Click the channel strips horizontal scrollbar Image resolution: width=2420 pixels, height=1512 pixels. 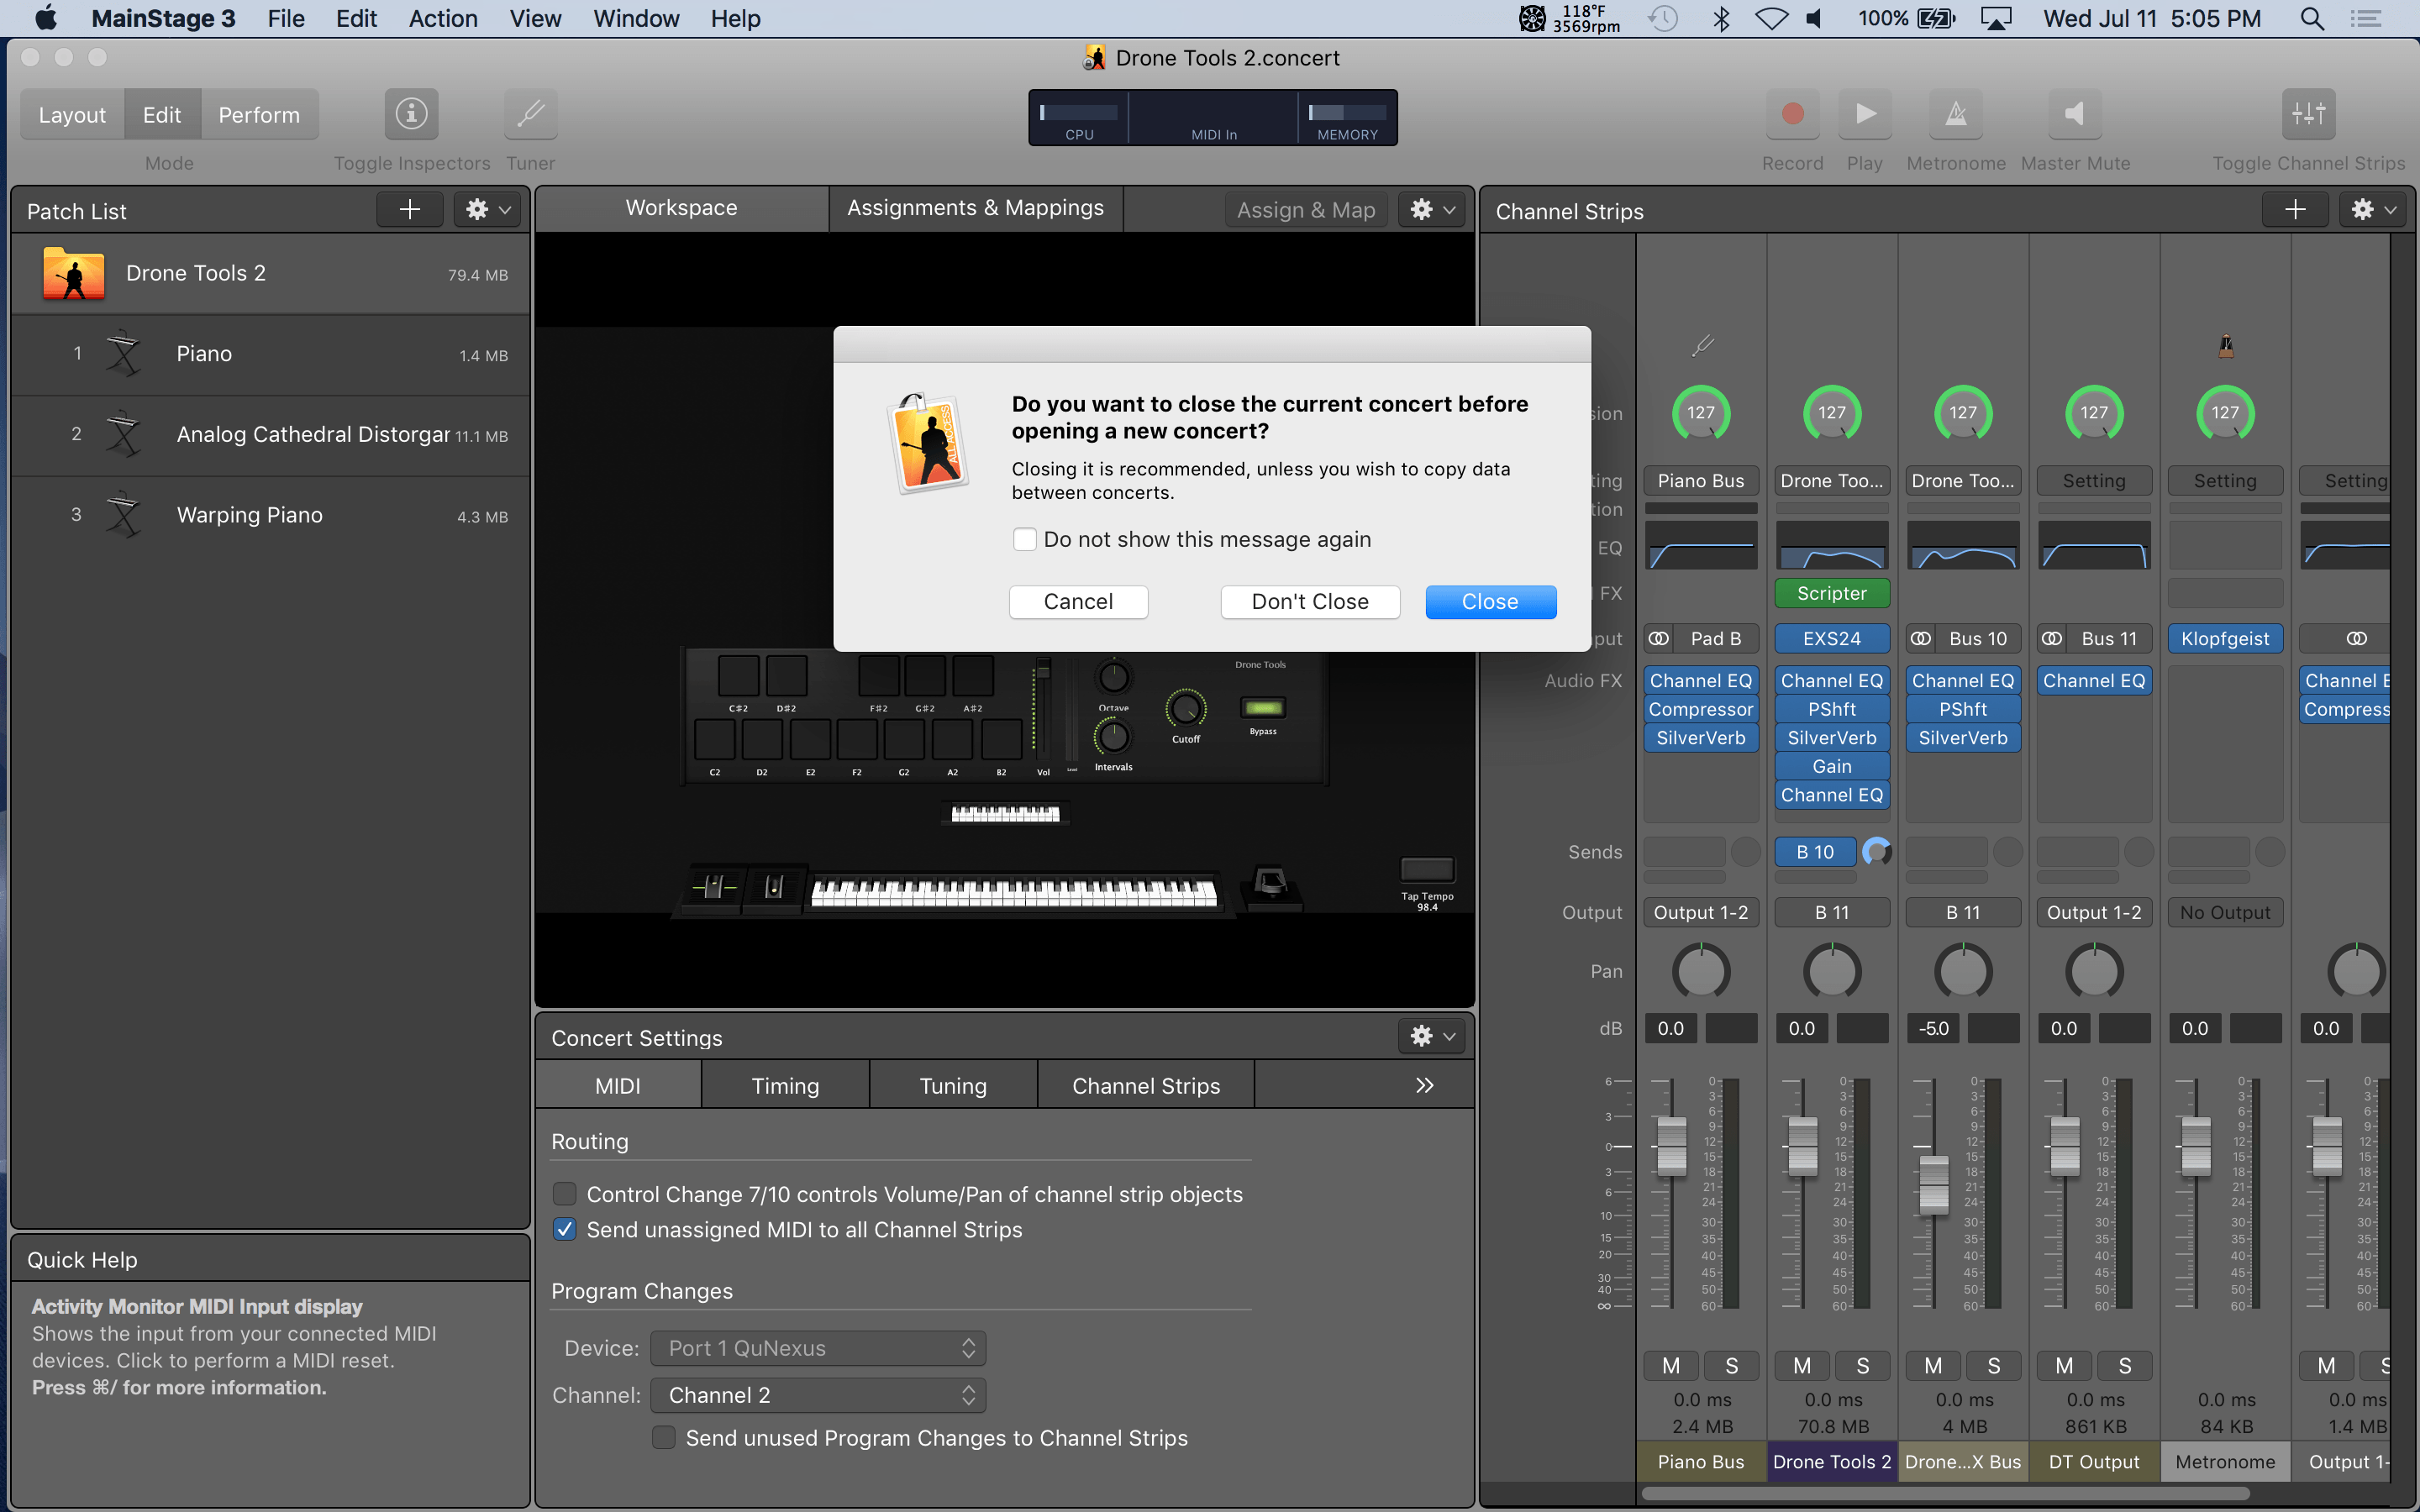[x=1945, y=1493]
